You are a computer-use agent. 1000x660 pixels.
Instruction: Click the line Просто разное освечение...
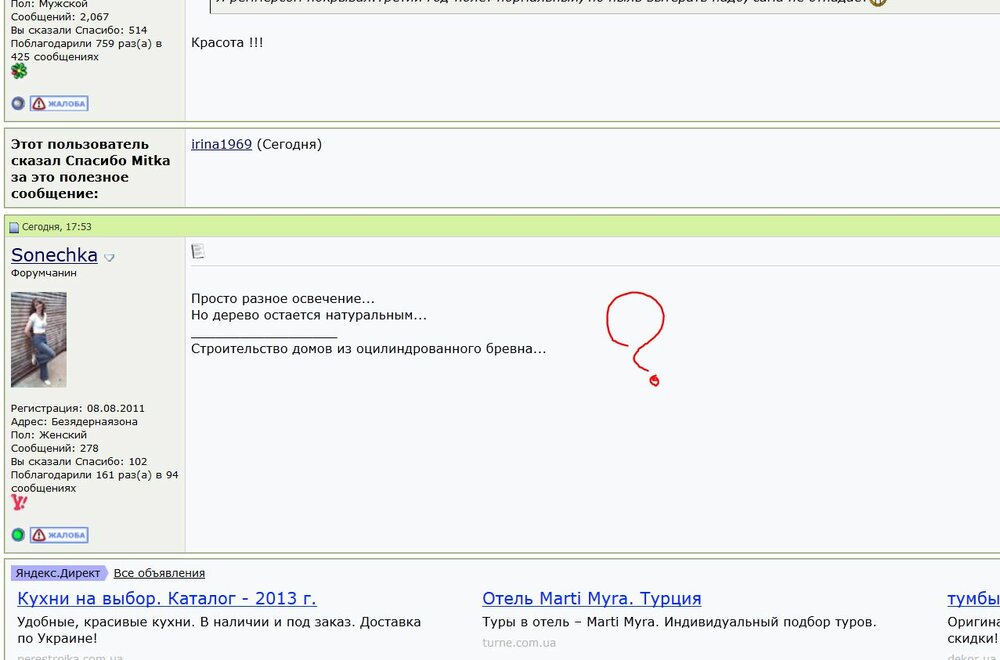[x=283, y=298]
